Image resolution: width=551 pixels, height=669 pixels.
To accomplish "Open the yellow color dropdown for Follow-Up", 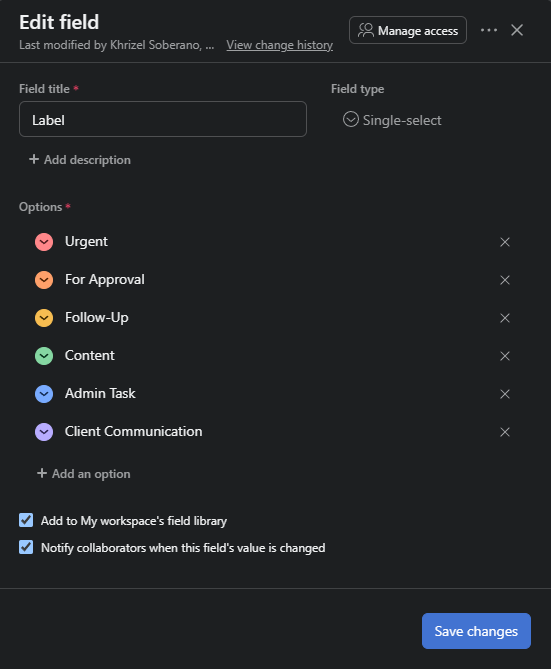I will click(x=44, y=318).
